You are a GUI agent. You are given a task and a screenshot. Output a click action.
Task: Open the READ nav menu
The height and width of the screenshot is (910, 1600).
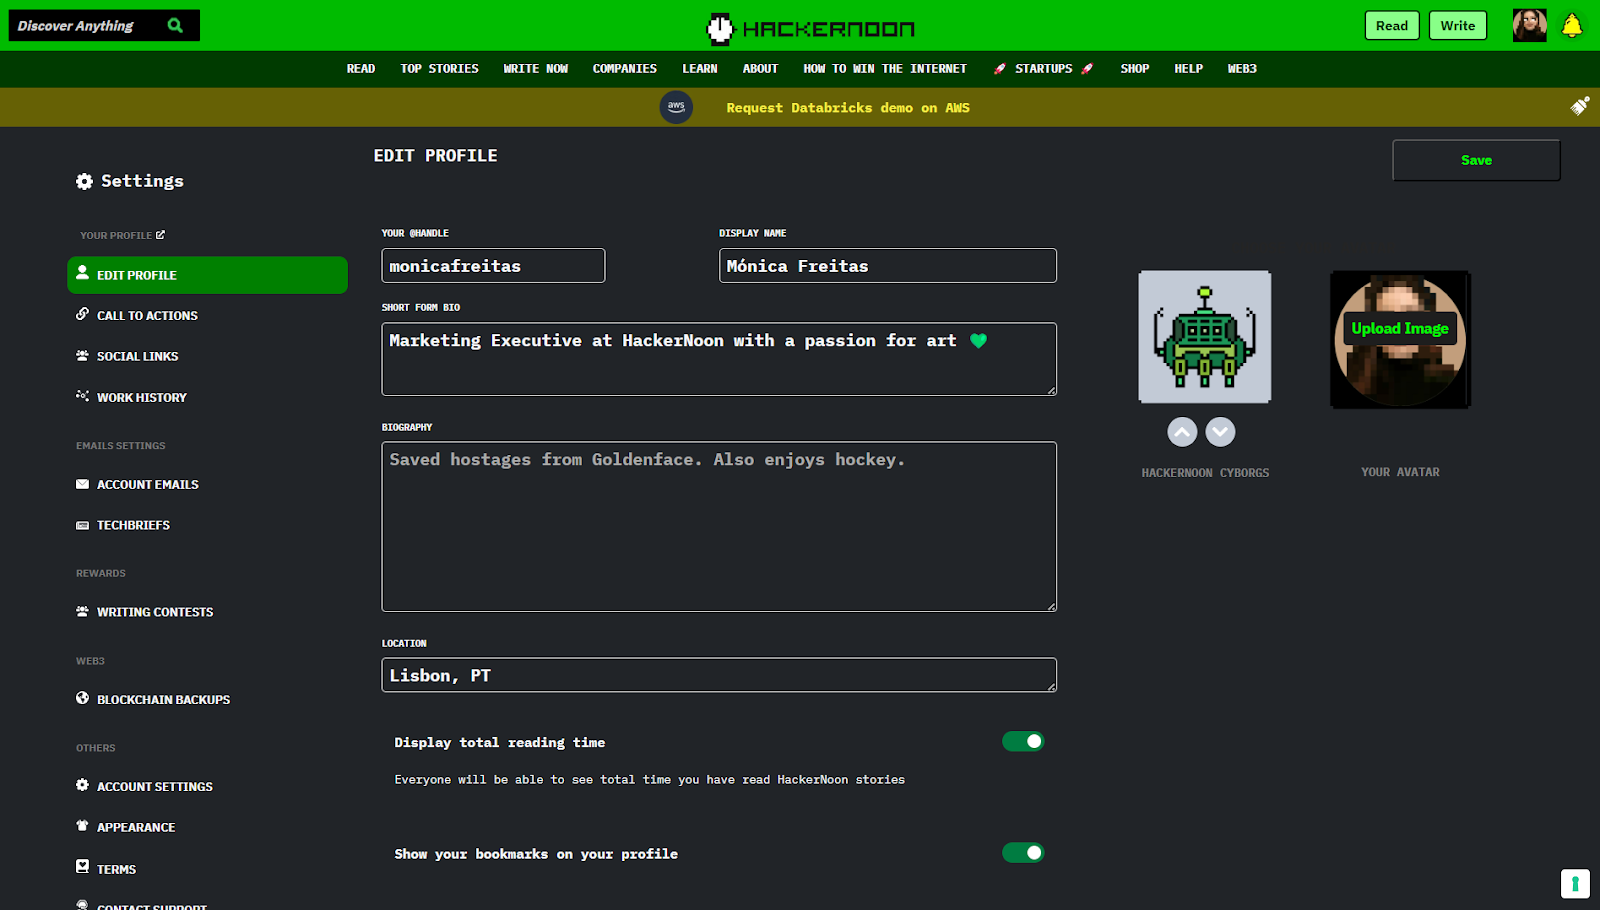(361, 69)
